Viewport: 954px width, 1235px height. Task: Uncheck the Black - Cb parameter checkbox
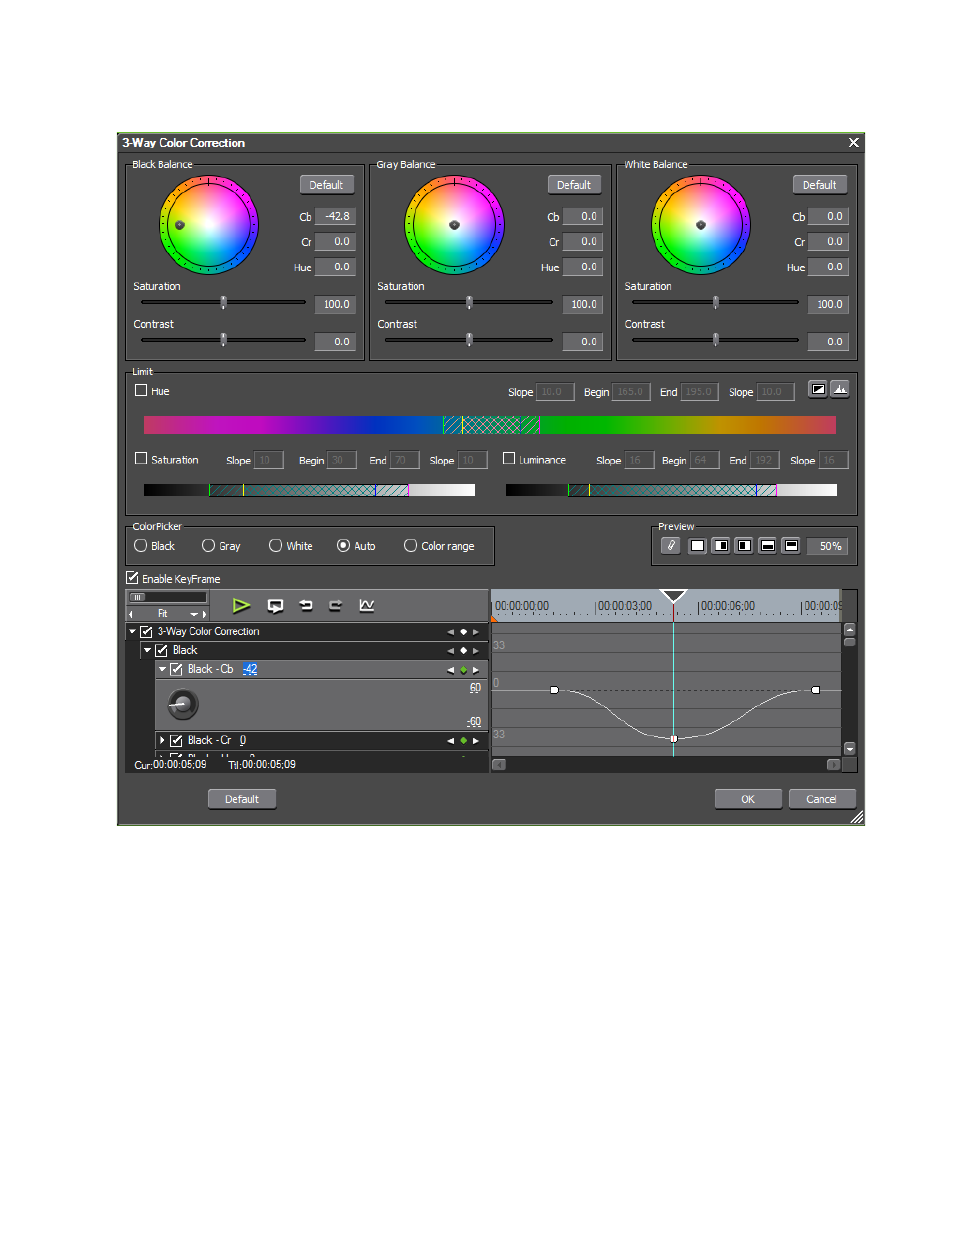click(x=176, y=670)
